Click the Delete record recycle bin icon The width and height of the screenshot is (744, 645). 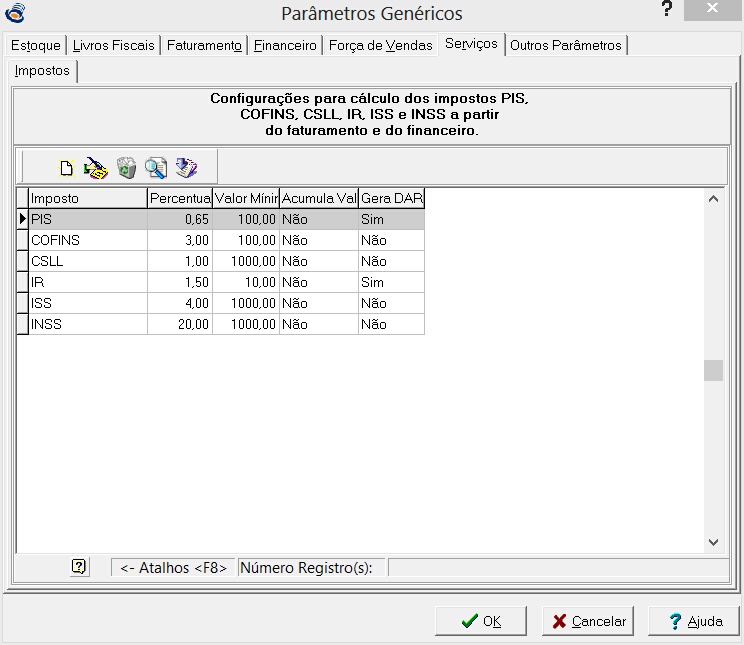[127, 168]
